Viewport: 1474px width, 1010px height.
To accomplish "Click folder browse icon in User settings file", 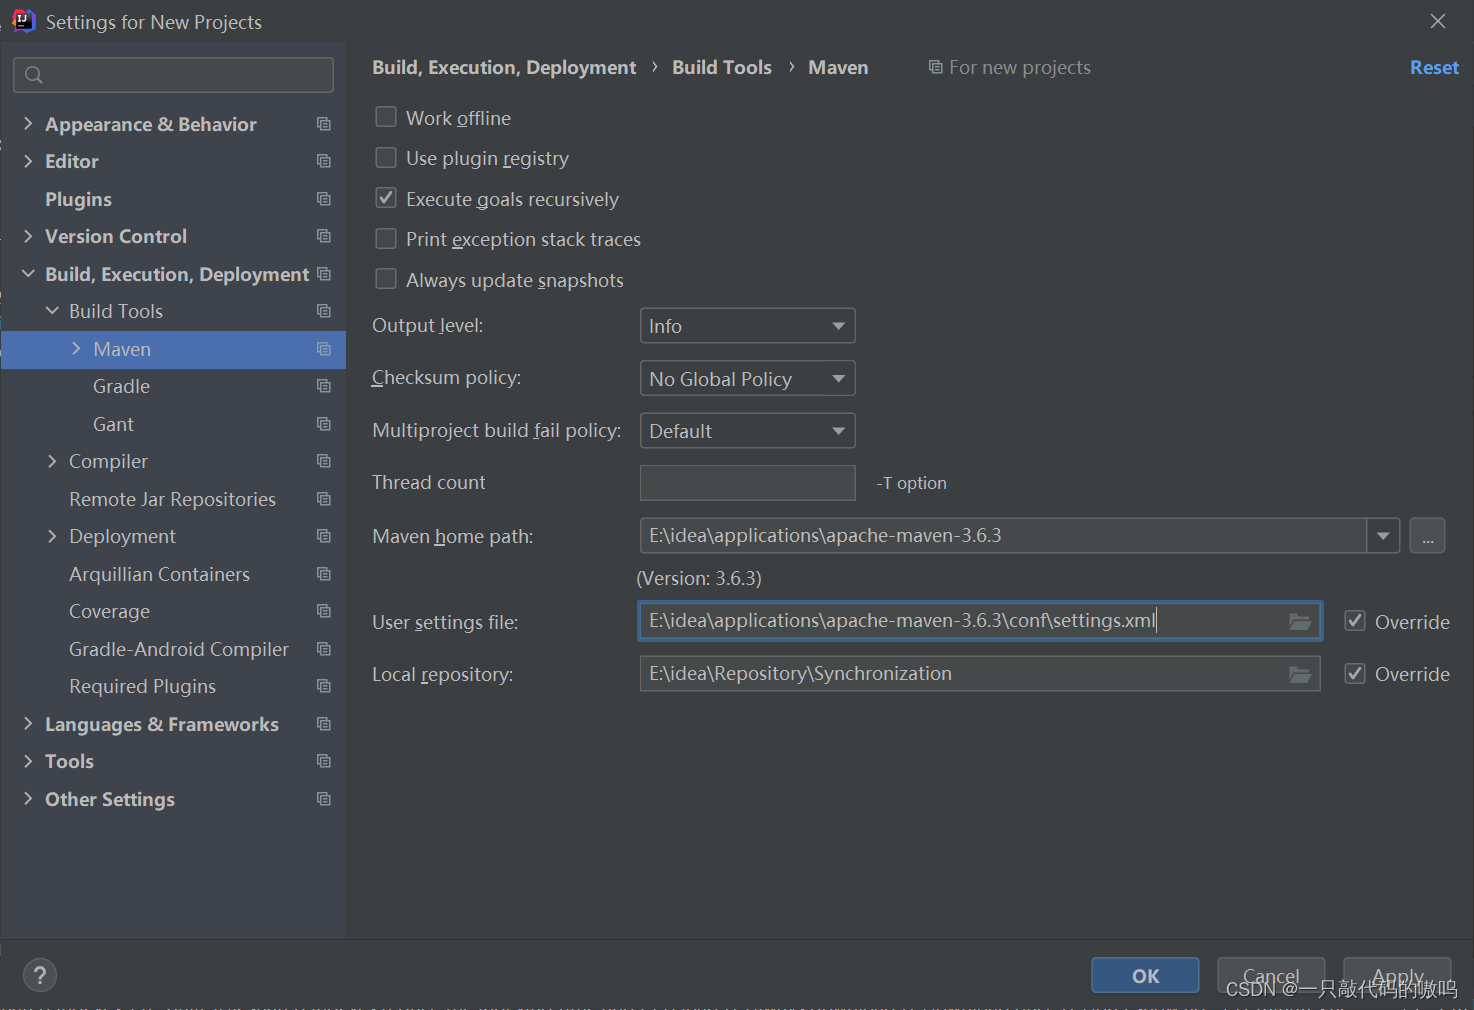I will 1300,621.
